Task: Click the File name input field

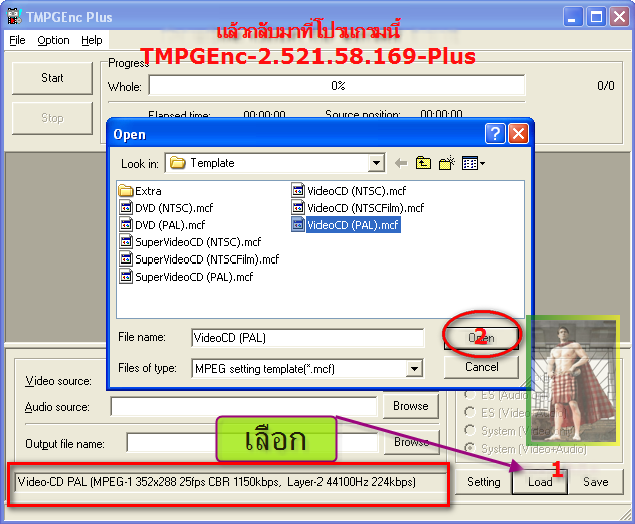Action: tap(307, 338)
